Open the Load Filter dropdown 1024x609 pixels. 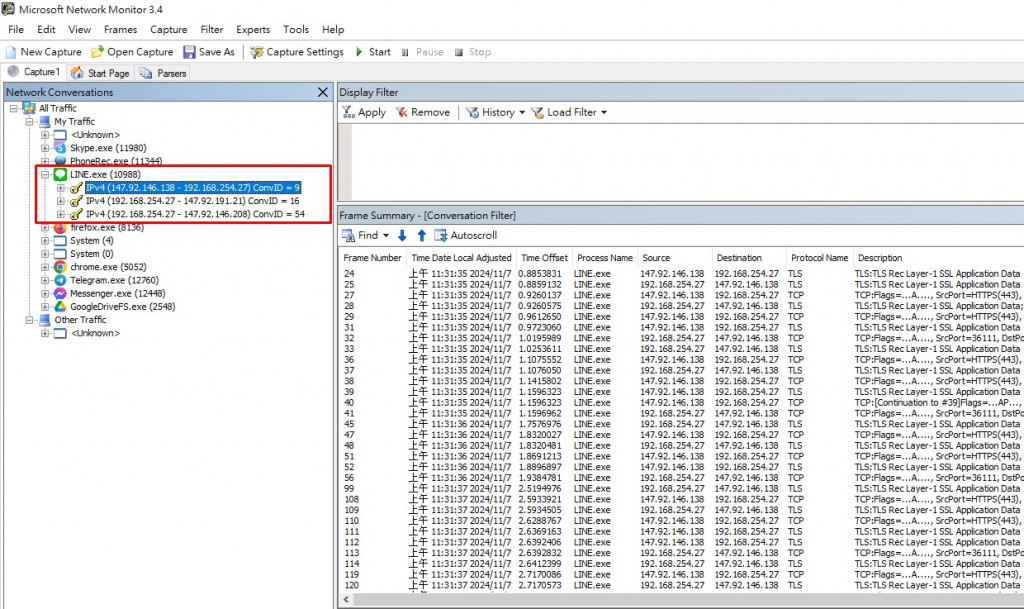(x=569, y=112)
